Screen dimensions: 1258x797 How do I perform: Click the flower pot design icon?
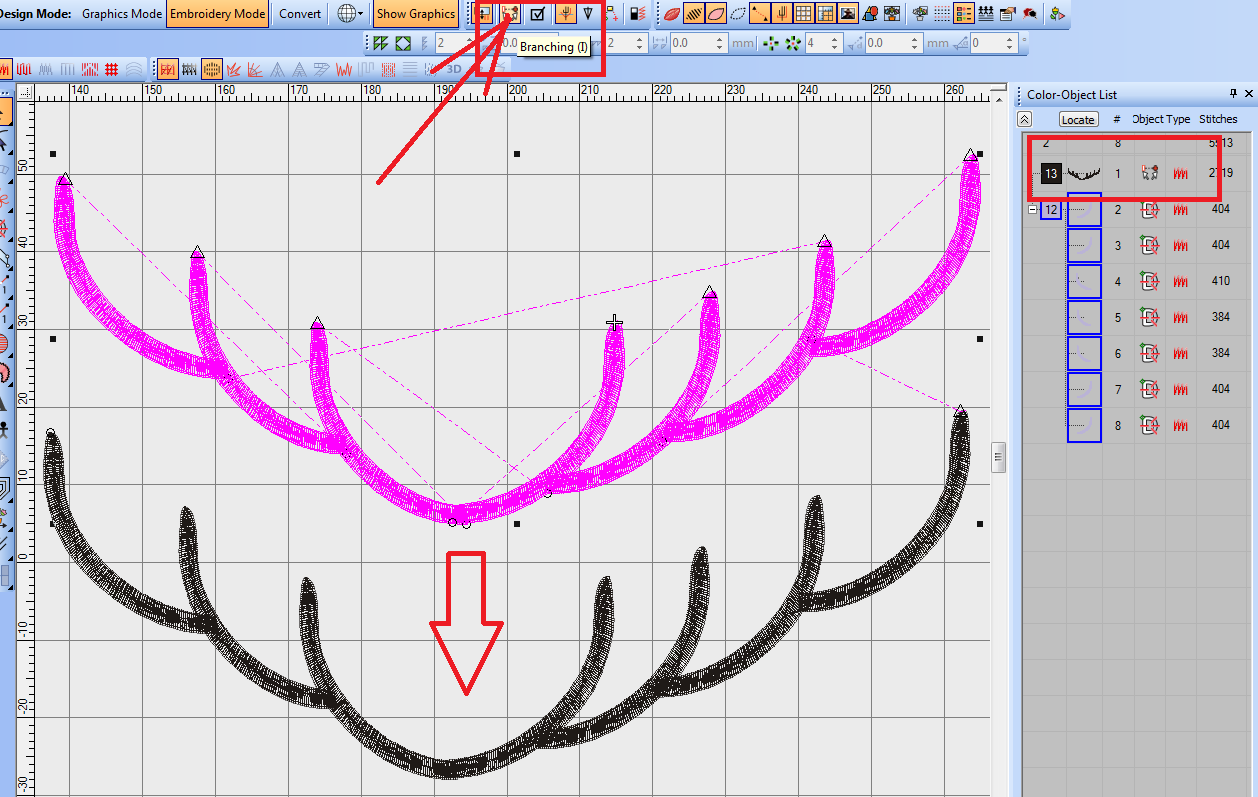892,14
